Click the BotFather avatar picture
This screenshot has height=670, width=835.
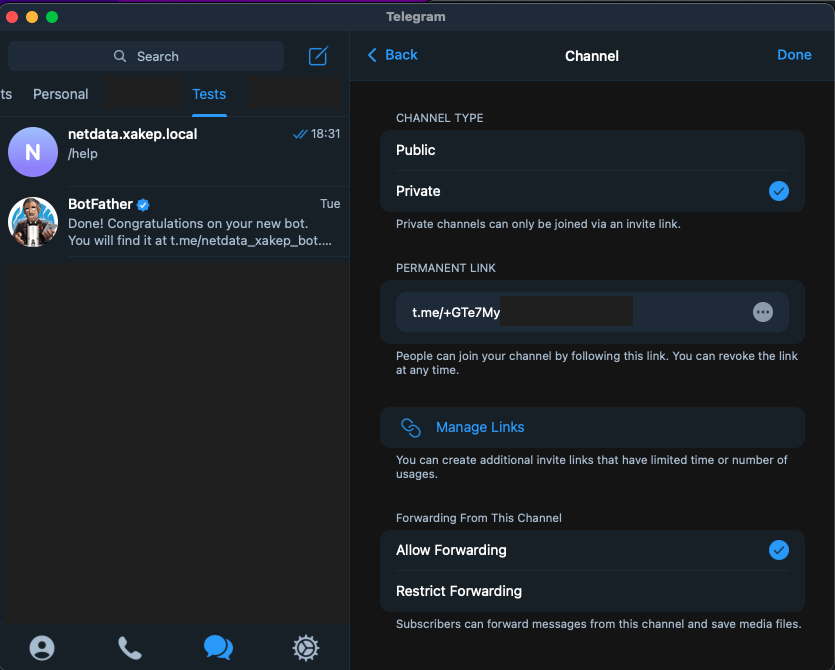[33, 222]
